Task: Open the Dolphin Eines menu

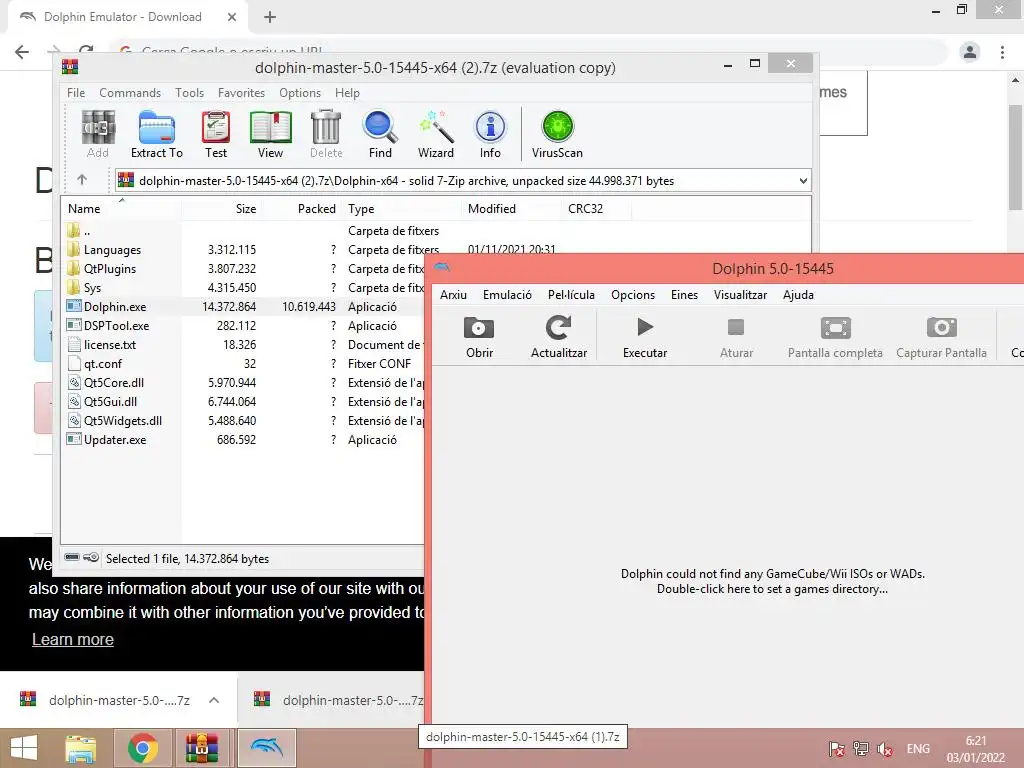Action: 684,295
